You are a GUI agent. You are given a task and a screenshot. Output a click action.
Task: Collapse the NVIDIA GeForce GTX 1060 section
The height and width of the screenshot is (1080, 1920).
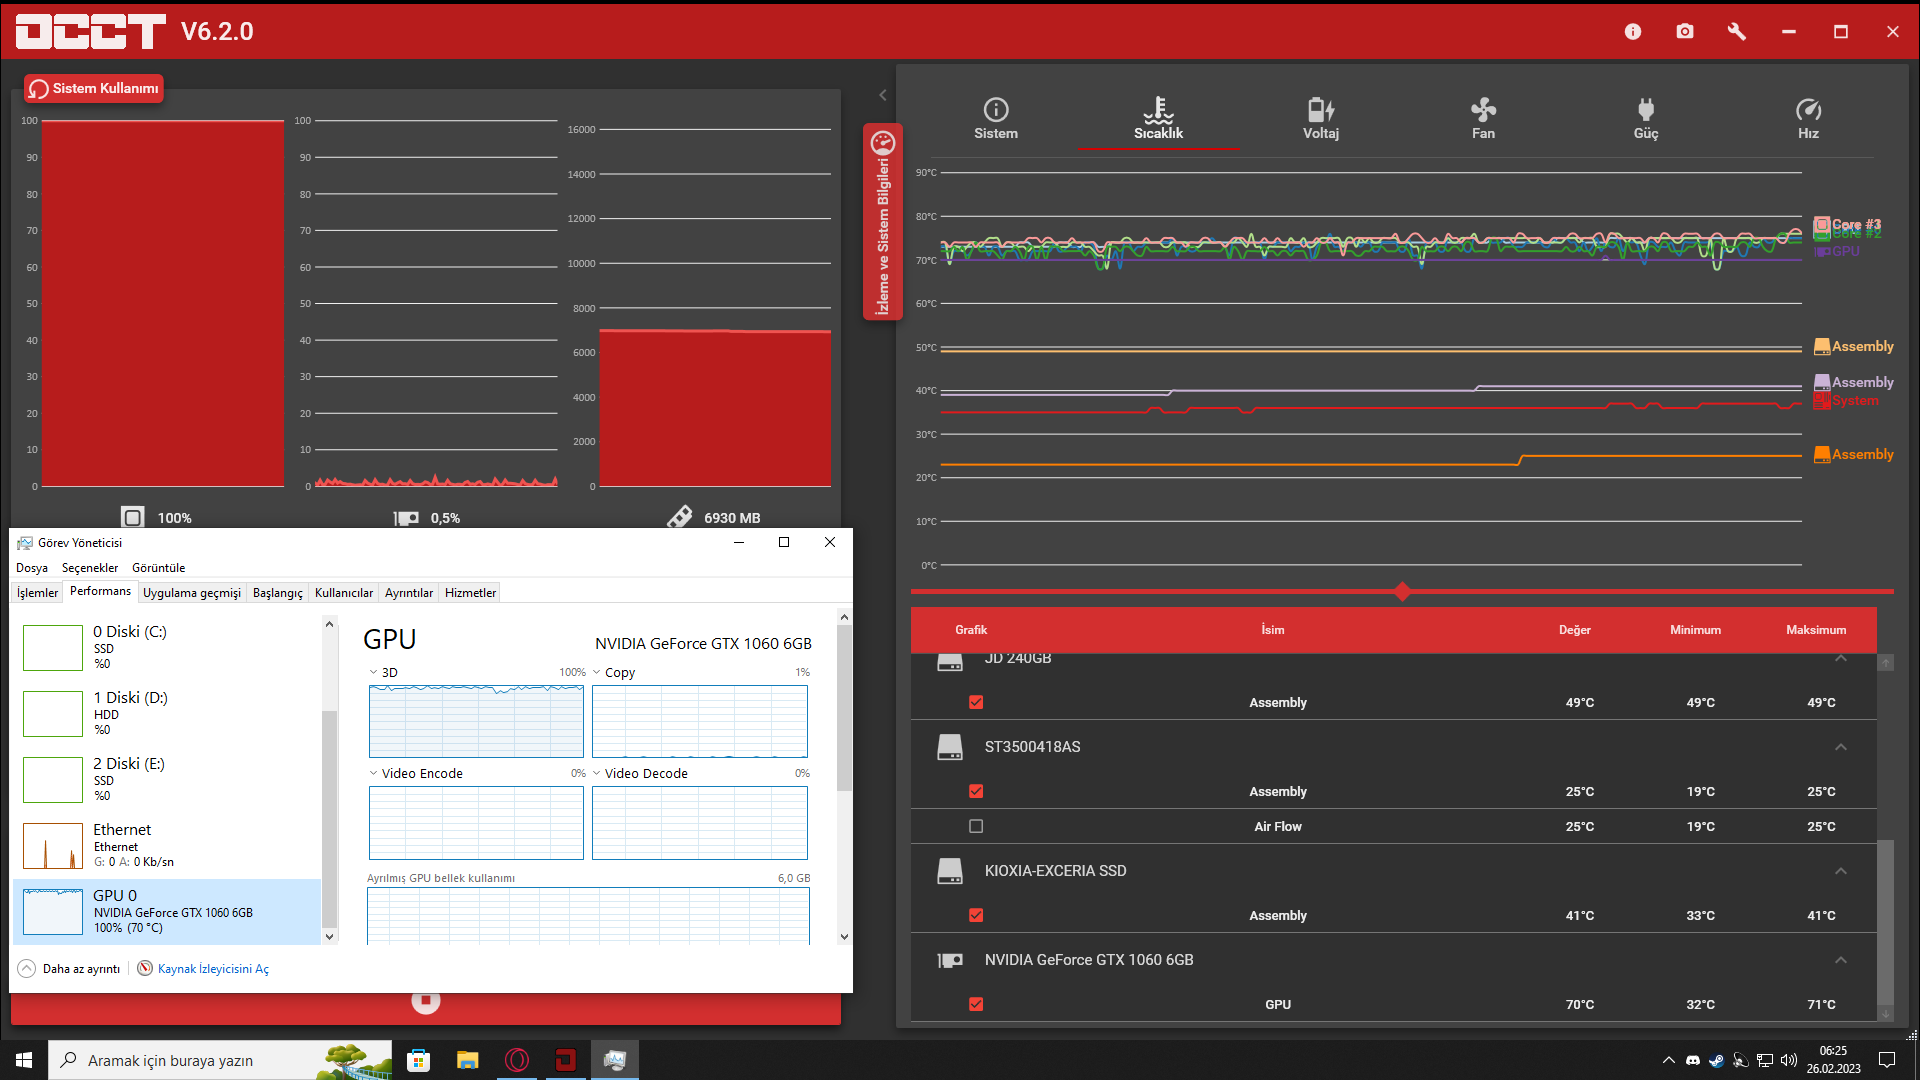point(1840,960)
